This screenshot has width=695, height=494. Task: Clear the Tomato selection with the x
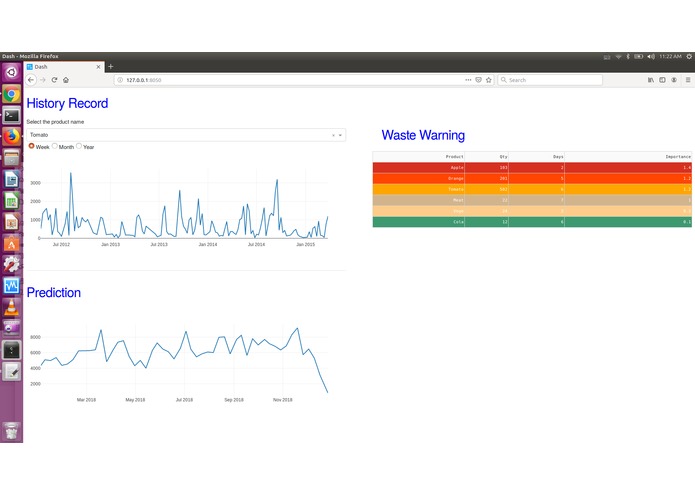click(333, 135)
